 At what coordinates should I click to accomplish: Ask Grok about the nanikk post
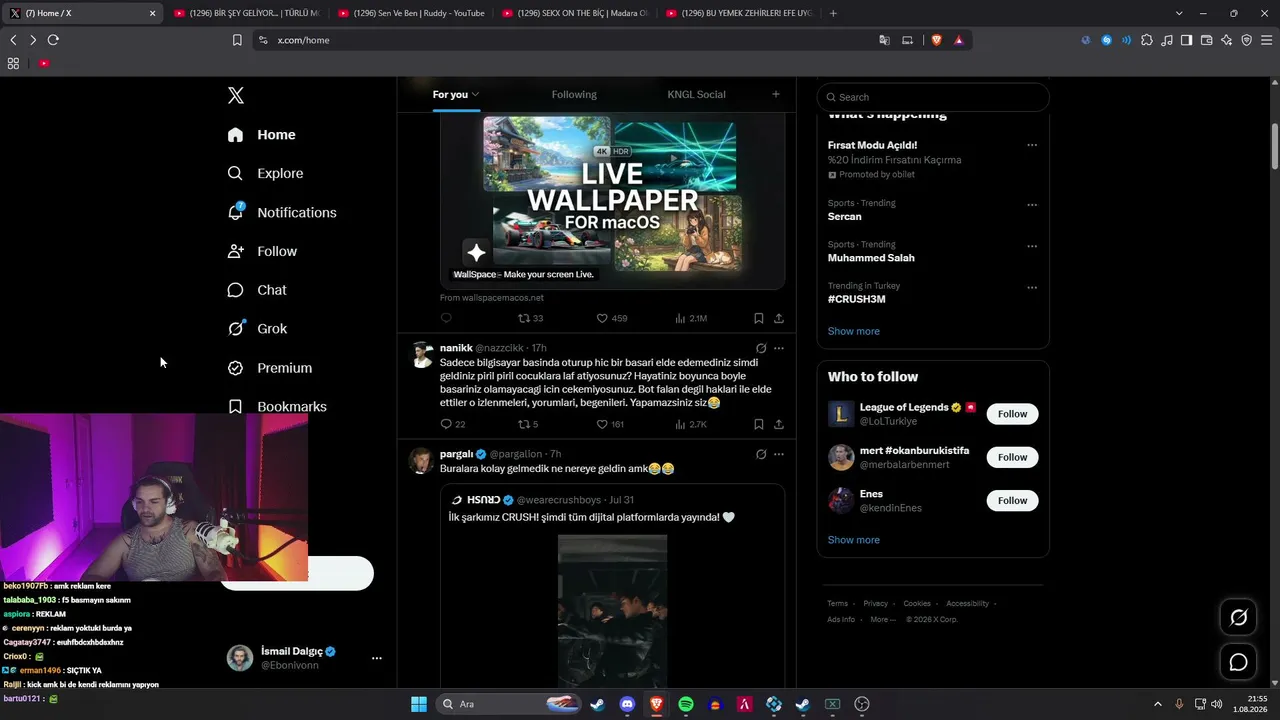(x=761, y=348)
